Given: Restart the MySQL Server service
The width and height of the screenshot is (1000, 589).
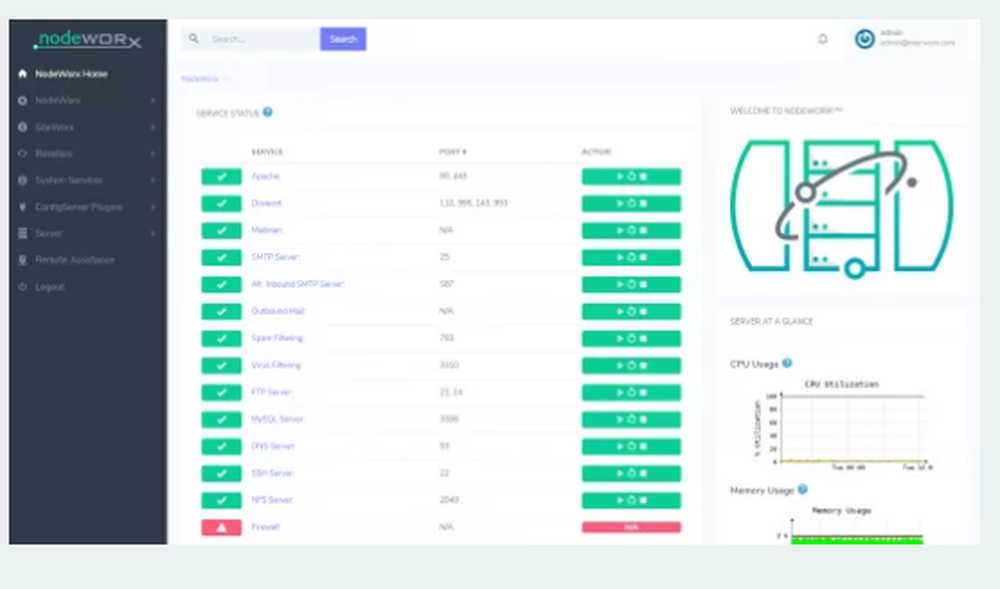Looking at the screenshot, I should (x=631, y=419).
